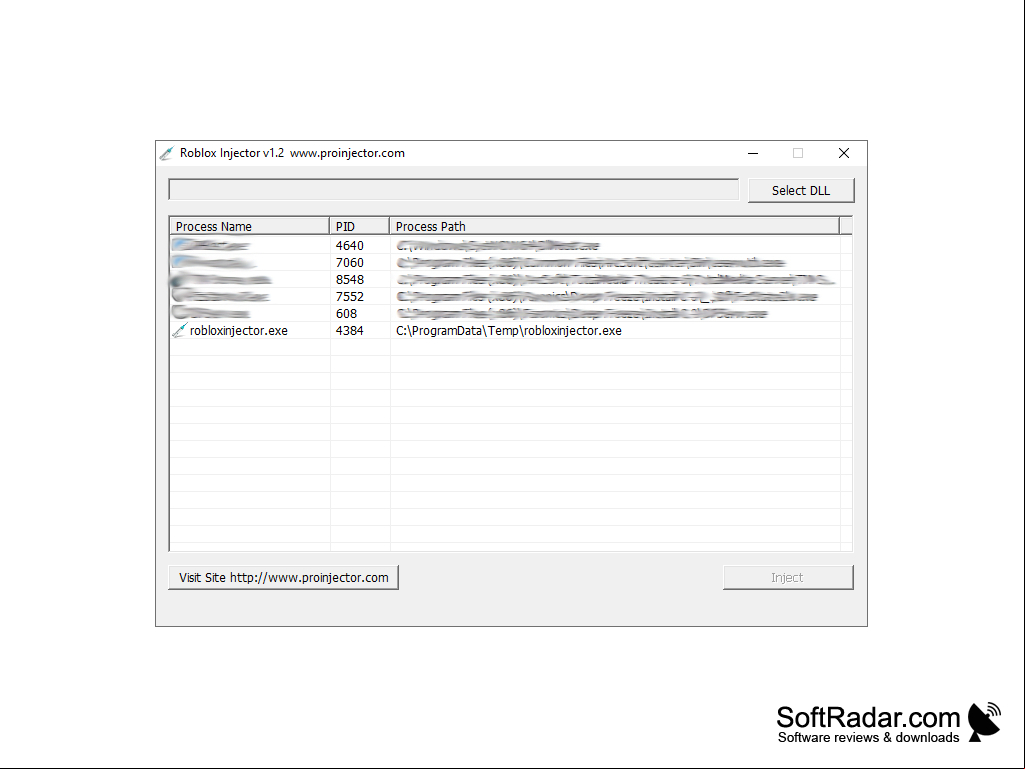This screenshot has height=769, width=1025.
Task: Sort by PID column header
Action: pos(359,226)
